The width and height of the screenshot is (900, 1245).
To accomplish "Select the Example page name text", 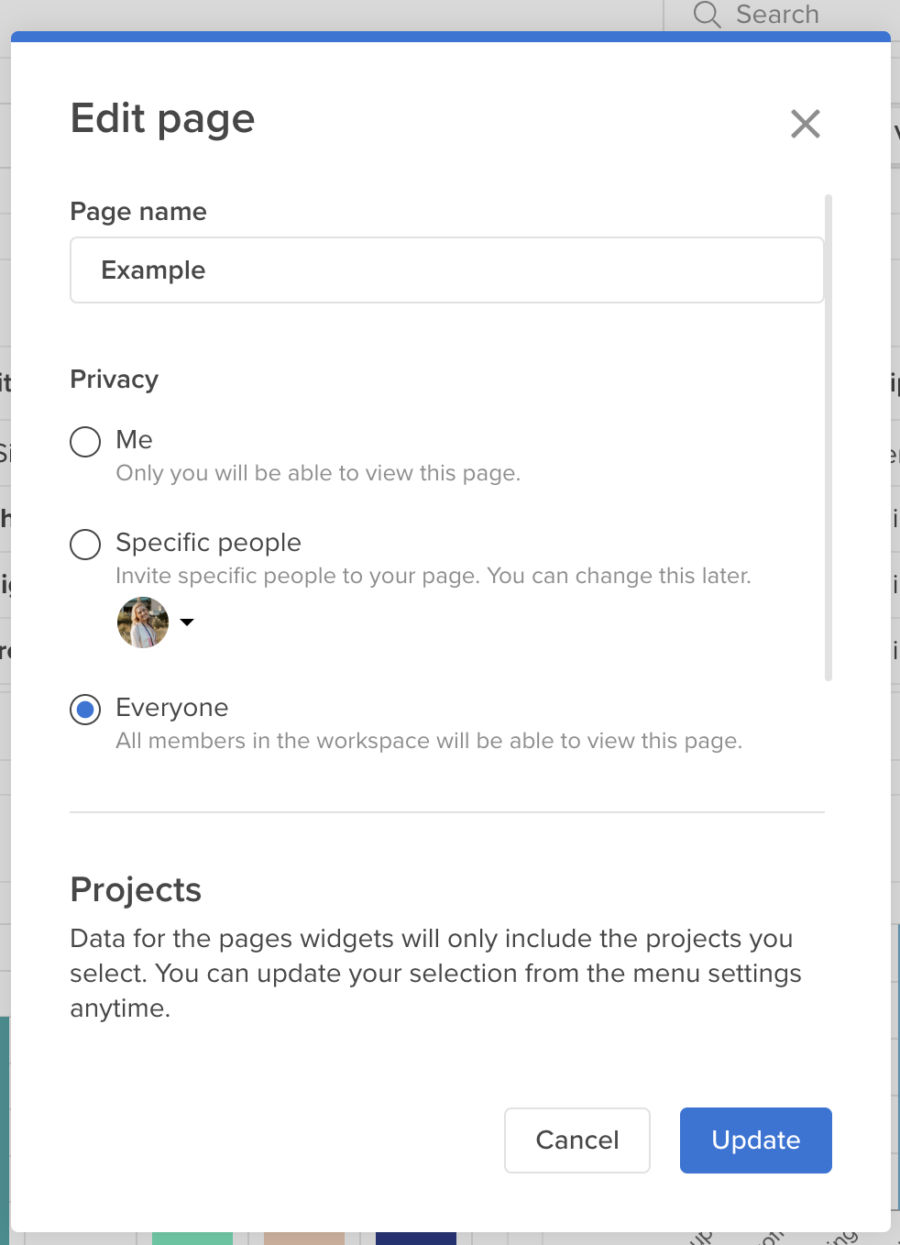I will (152, 270).
